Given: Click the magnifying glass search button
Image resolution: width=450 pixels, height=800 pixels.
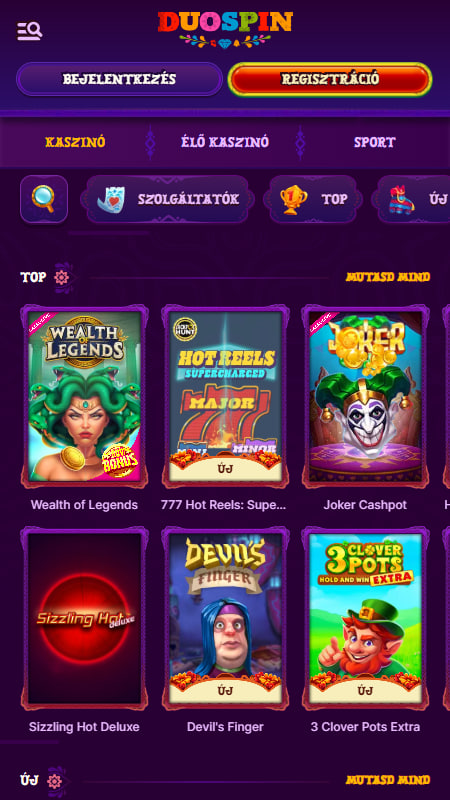Looking at the screenshot, I should 44,199.
